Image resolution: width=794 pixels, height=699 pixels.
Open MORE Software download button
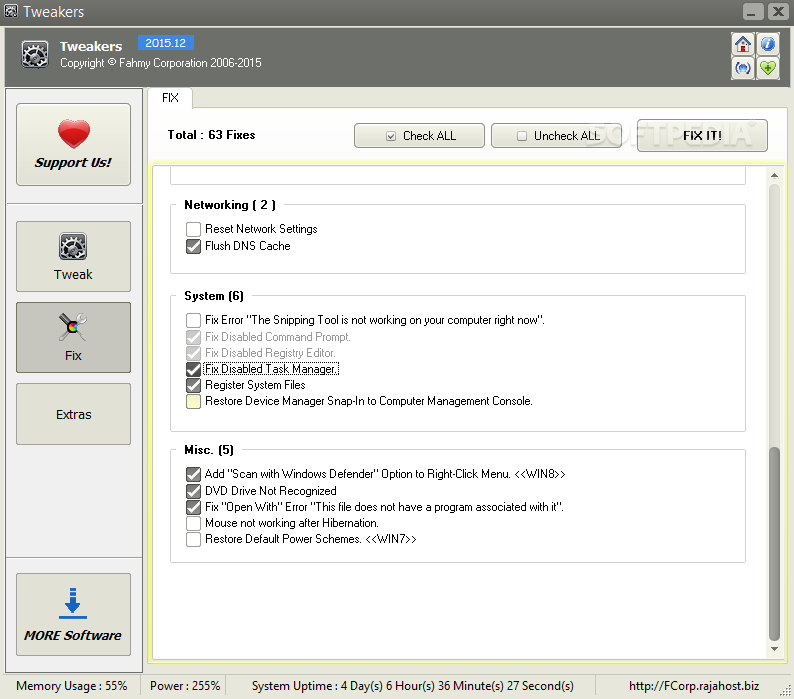pyautogui.click(x=73, y=614)
